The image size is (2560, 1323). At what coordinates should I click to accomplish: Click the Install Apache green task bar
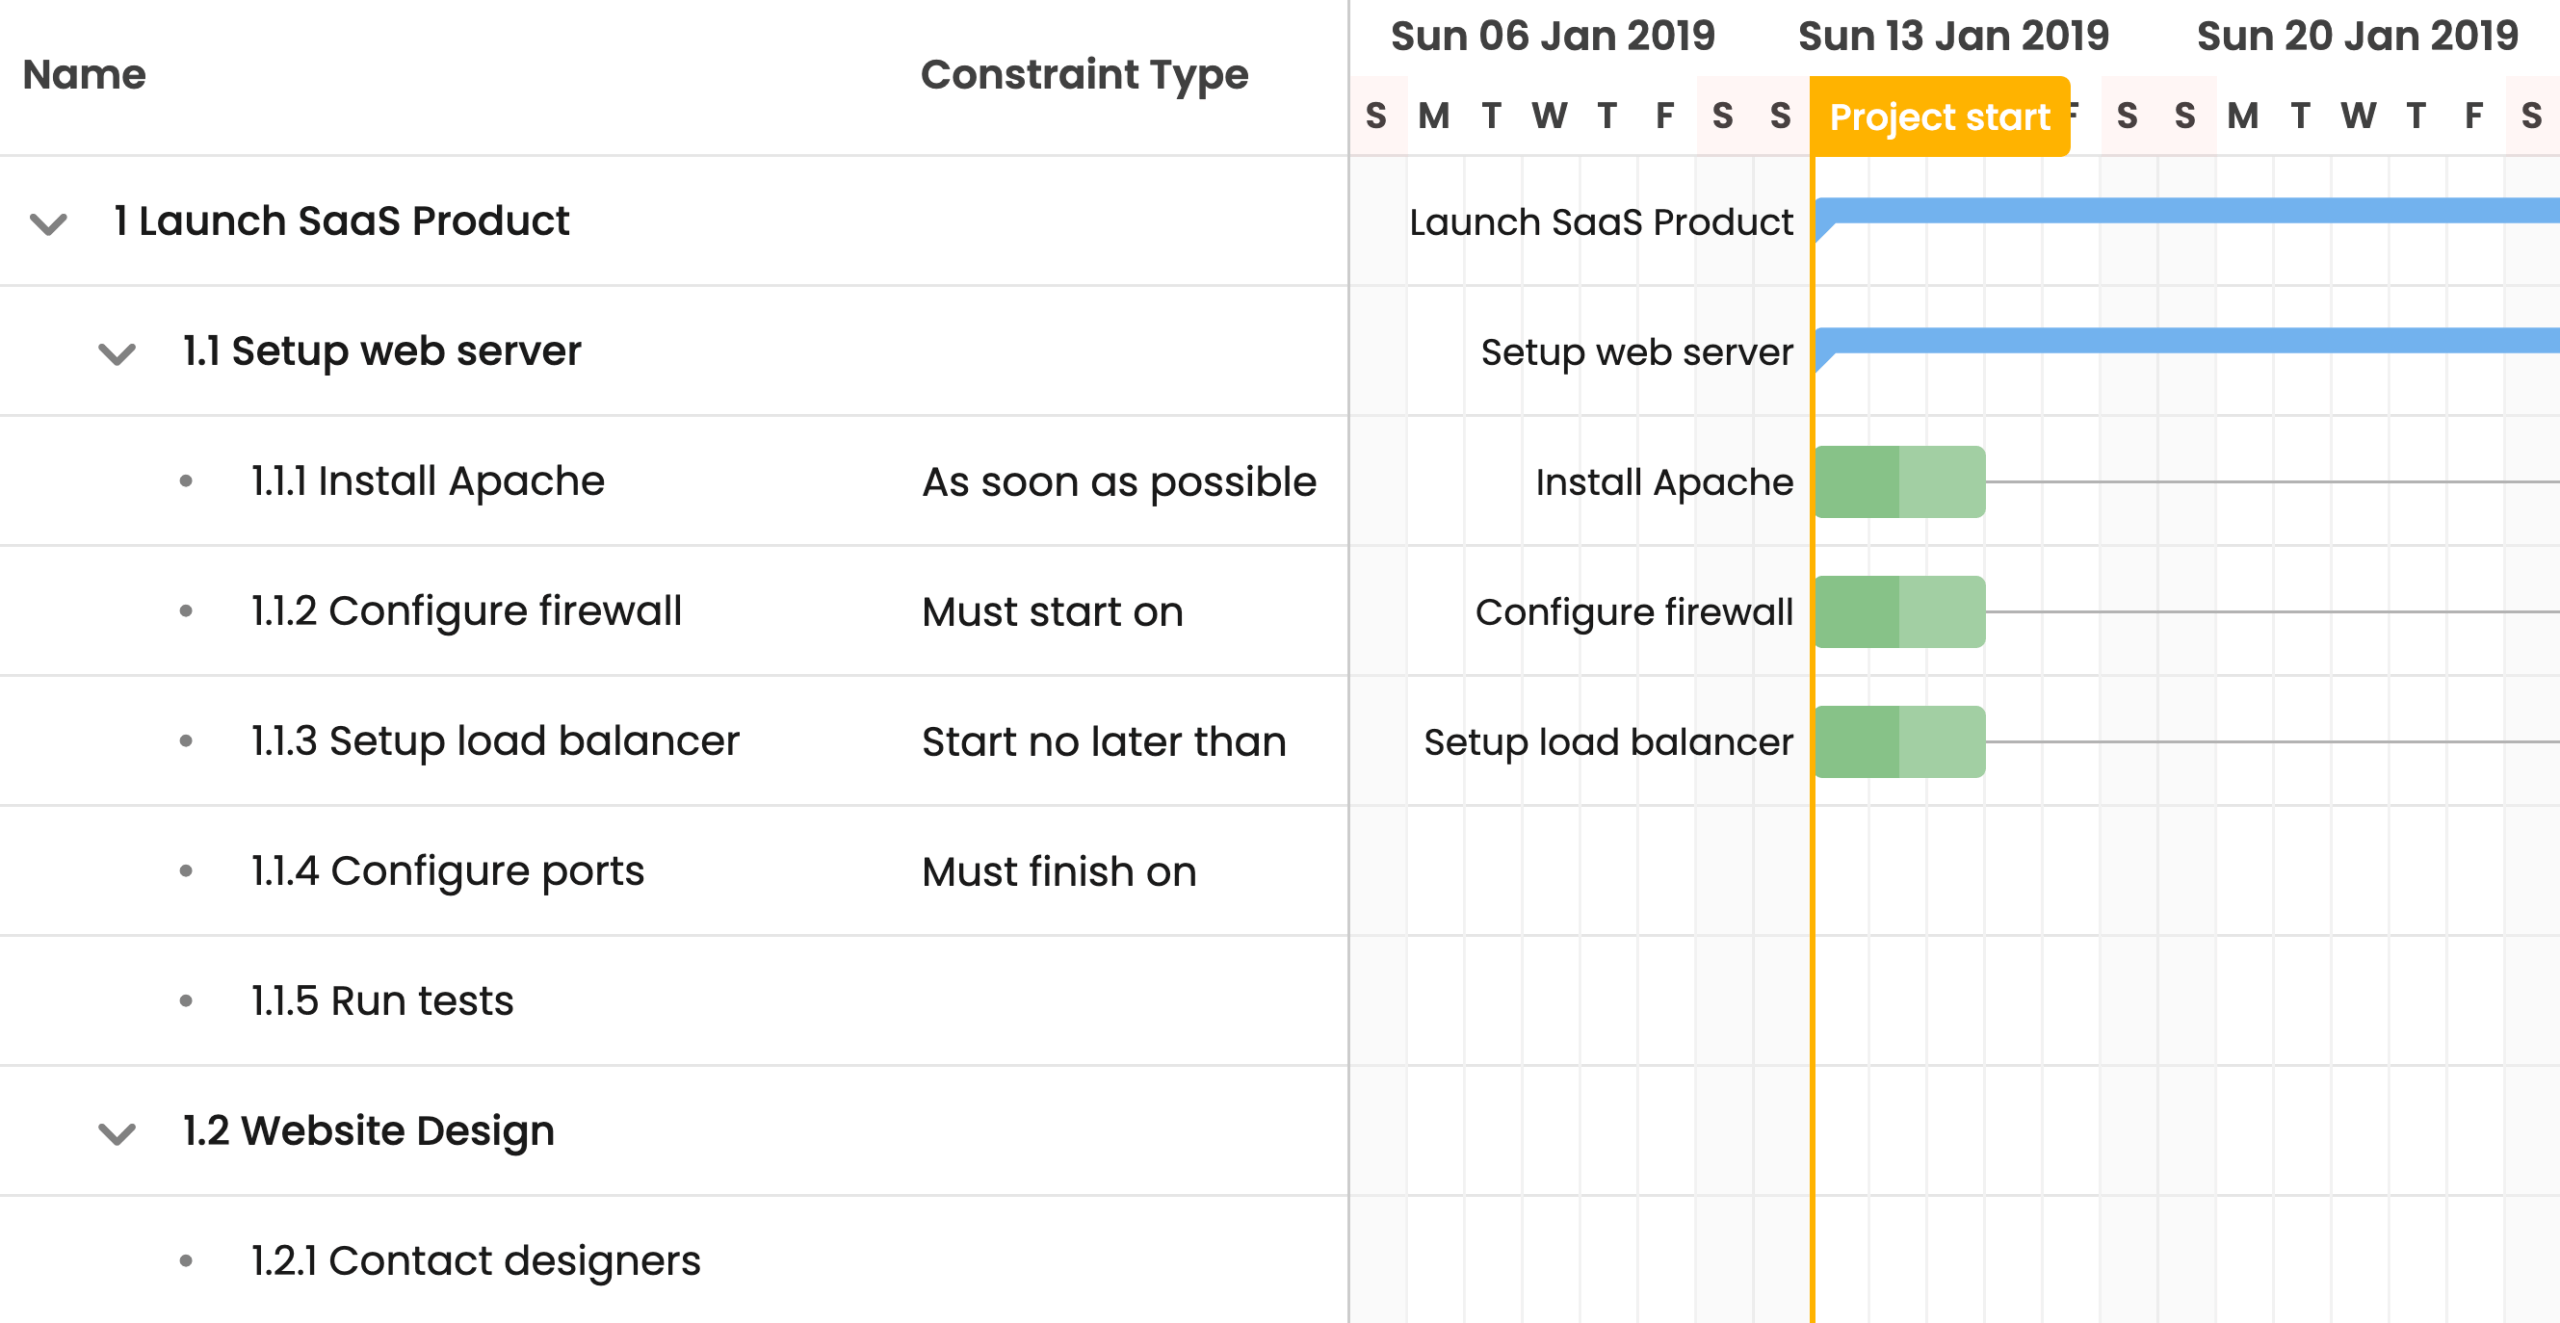pyautogui.click(x=1899, y=482)
